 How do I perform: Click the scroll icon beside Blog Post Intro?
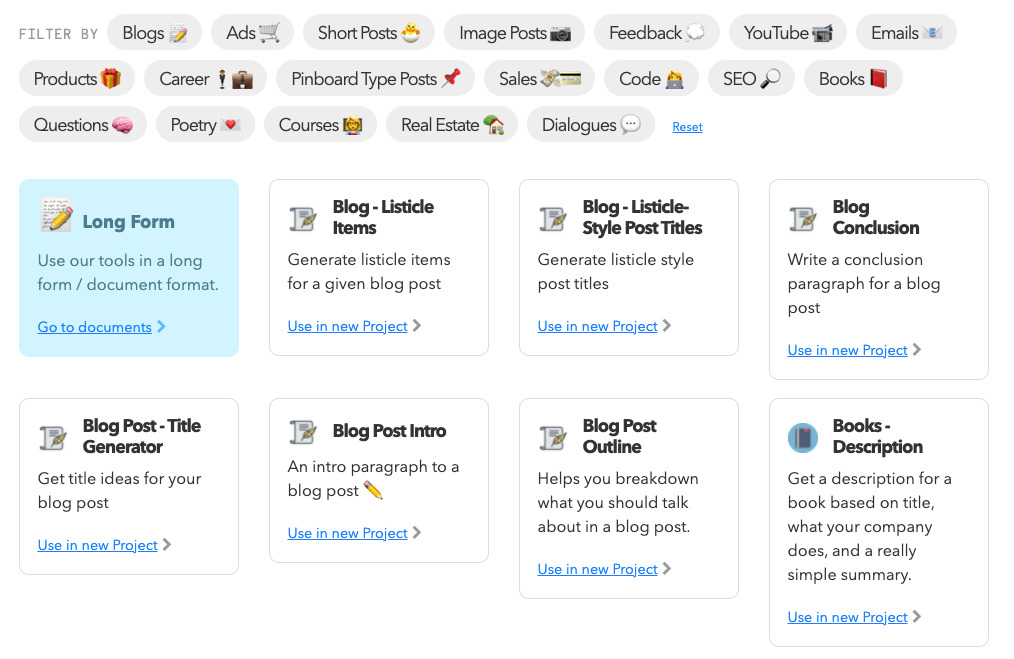(x=303, y=432)
